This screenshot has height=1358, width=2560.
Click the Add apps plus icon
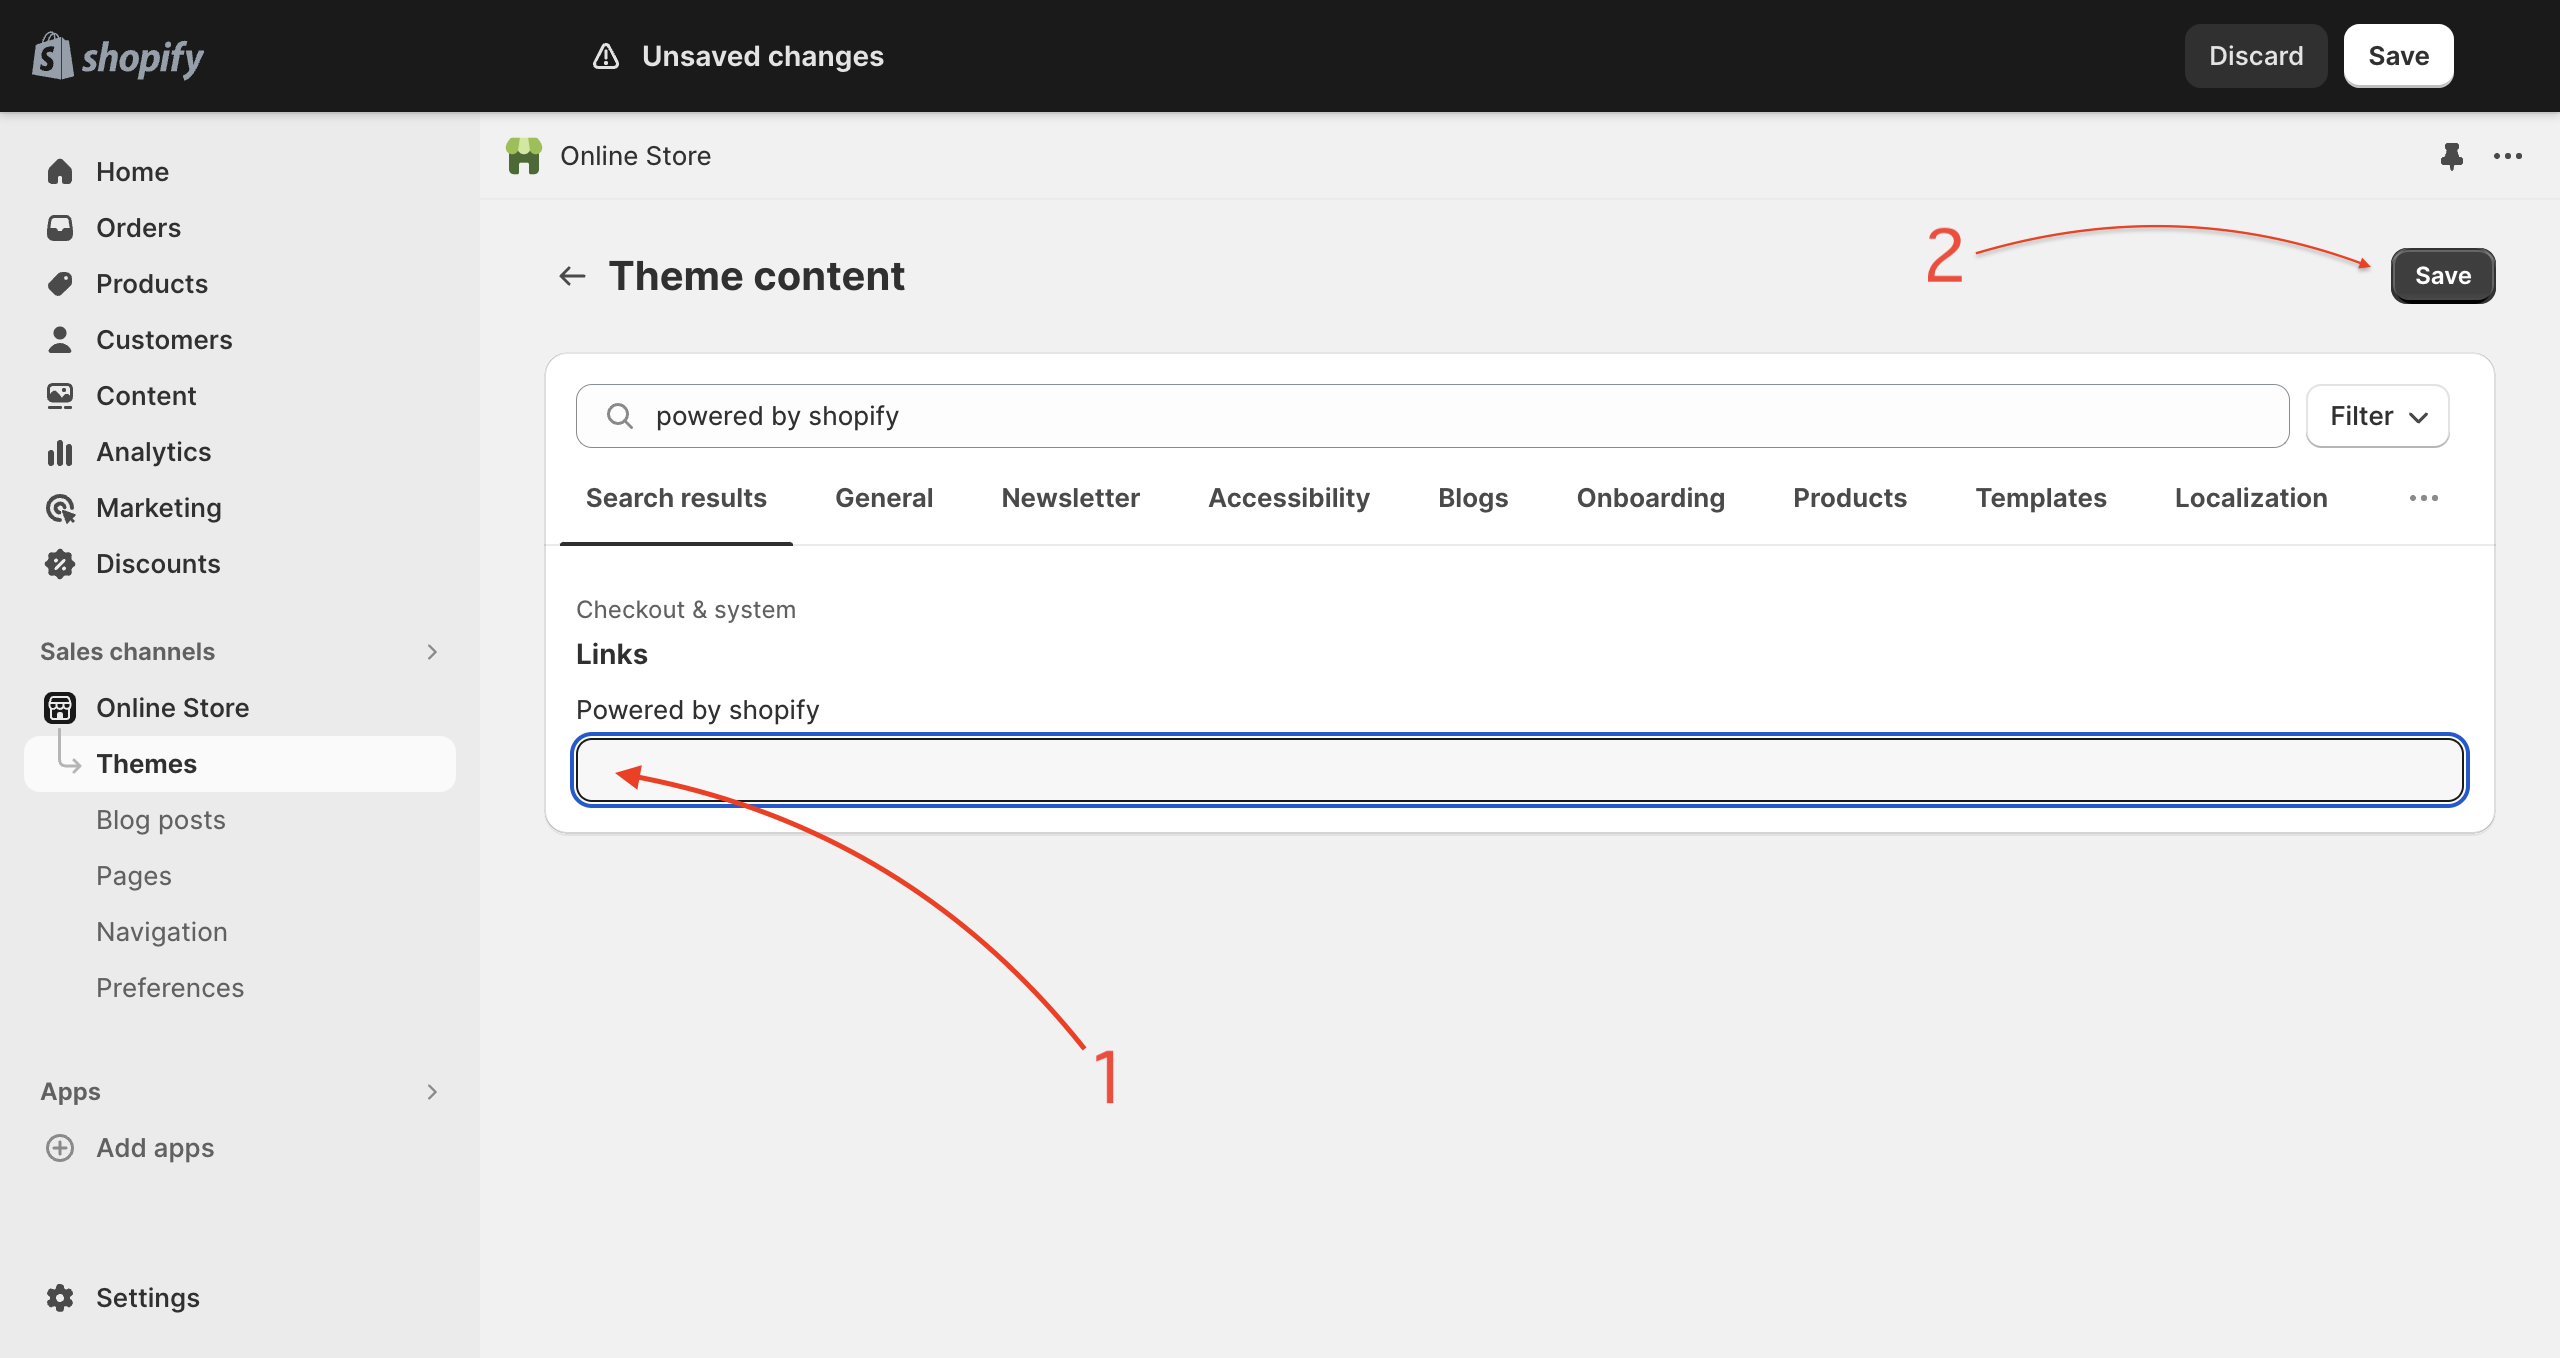pyautogui.click(x=60, y=1148)
